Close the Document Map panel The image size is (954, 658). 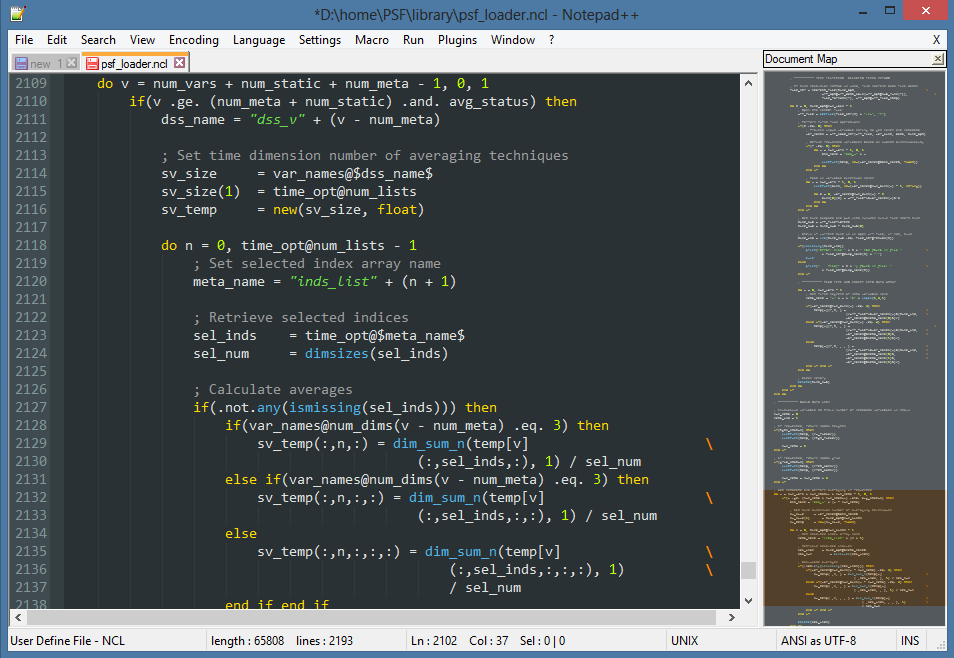938,59
